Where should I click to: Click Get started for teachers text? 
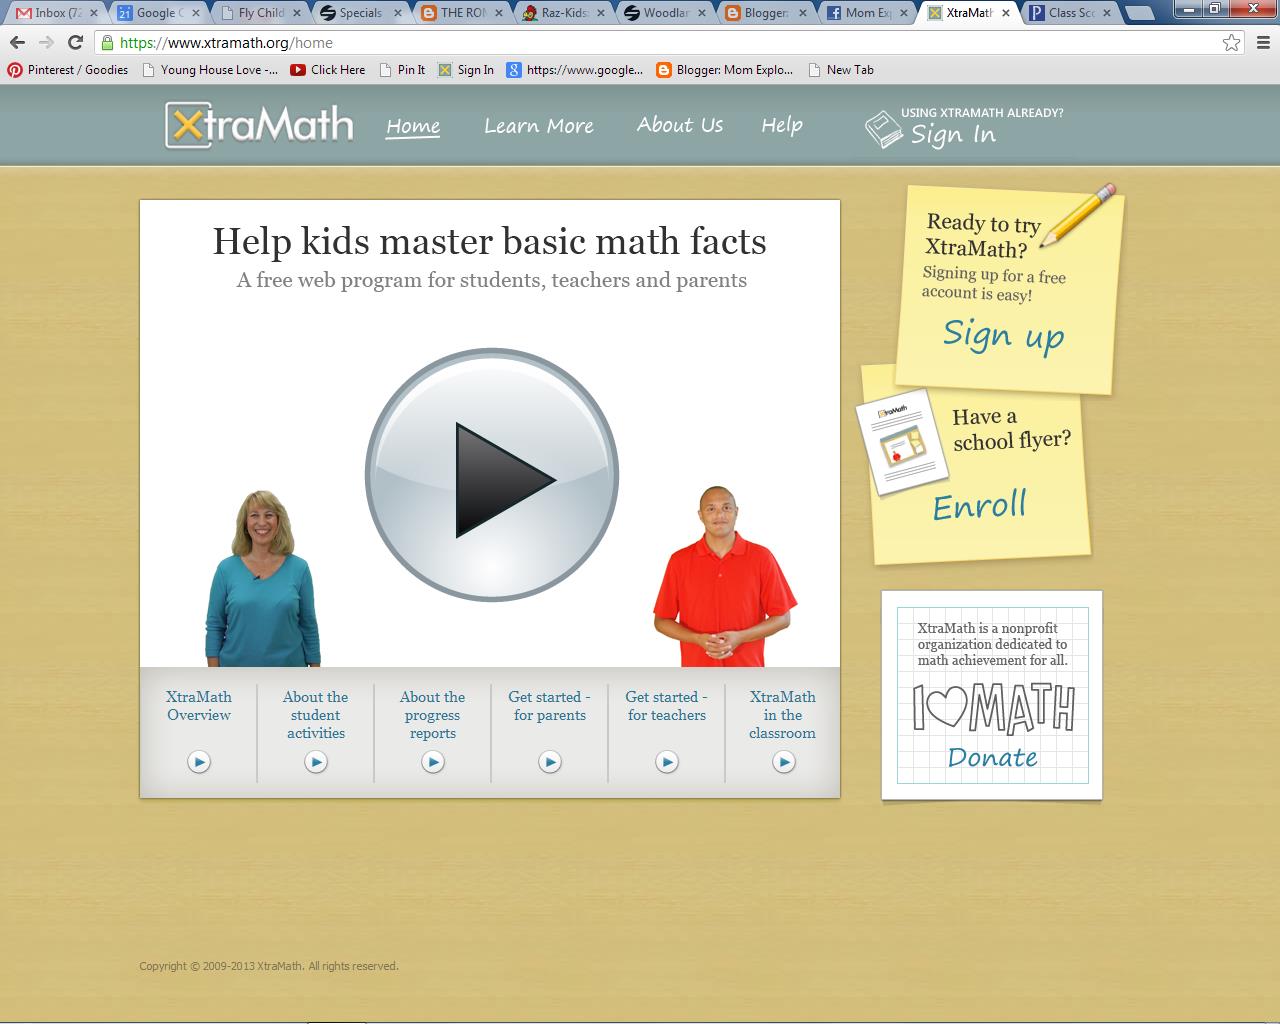click(667, 706)
